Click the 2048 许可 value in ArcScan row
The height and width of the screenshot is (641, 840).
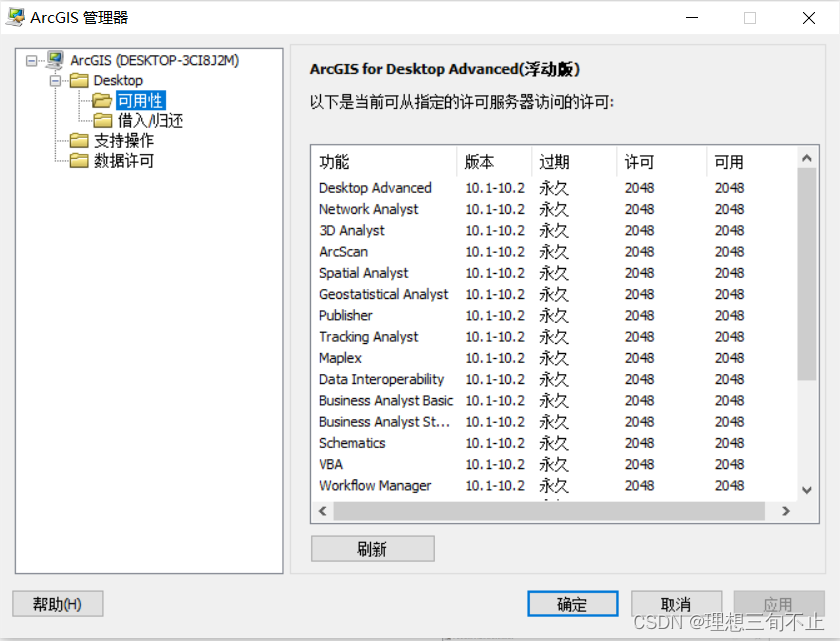coord(640,252)
